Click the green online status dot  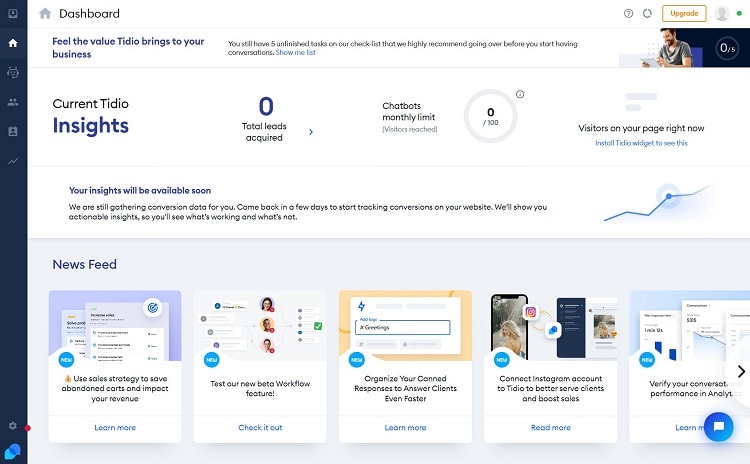pyautogui.click(x=739, y=13)
